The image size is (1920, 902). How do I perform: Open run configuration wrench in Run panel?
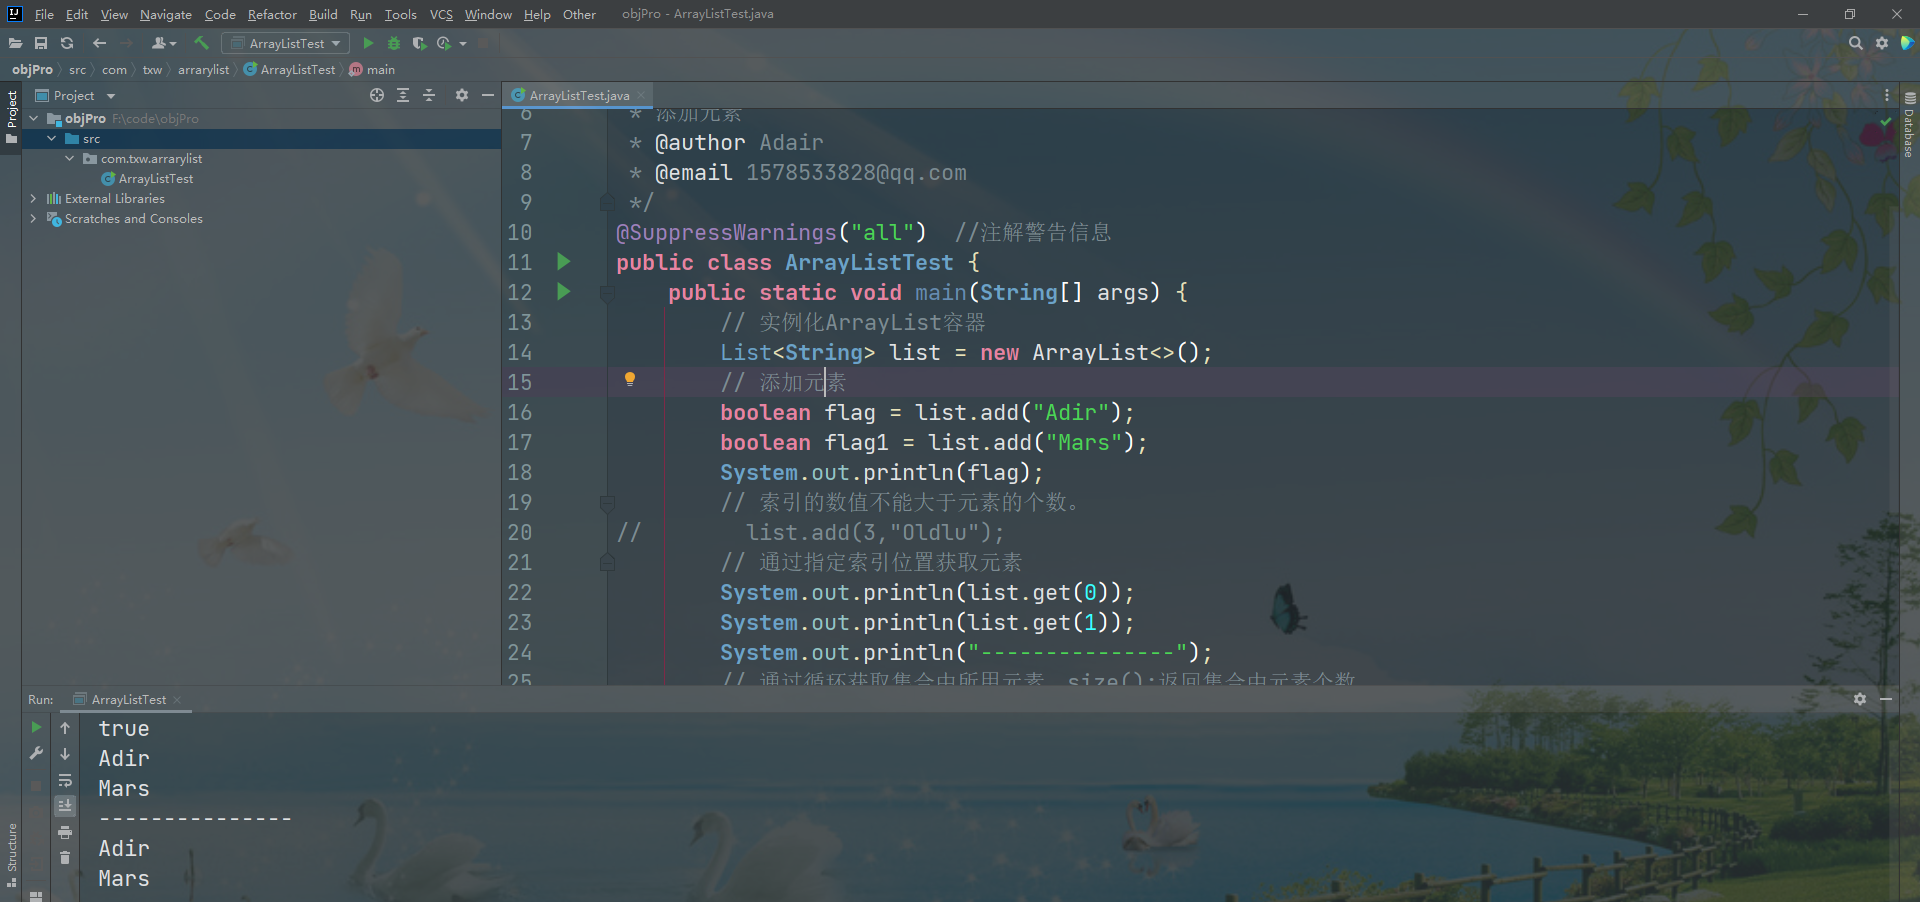pos(36,753)
